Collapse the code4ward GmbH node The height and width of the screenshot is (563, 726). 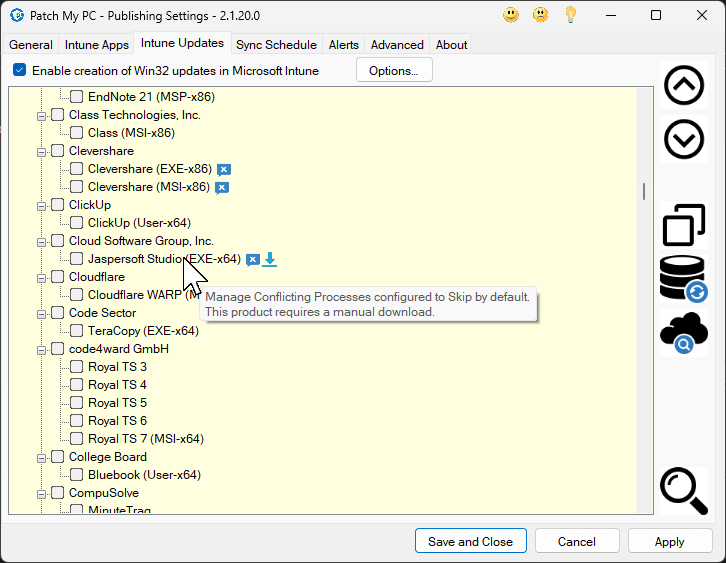pos(41,350)
